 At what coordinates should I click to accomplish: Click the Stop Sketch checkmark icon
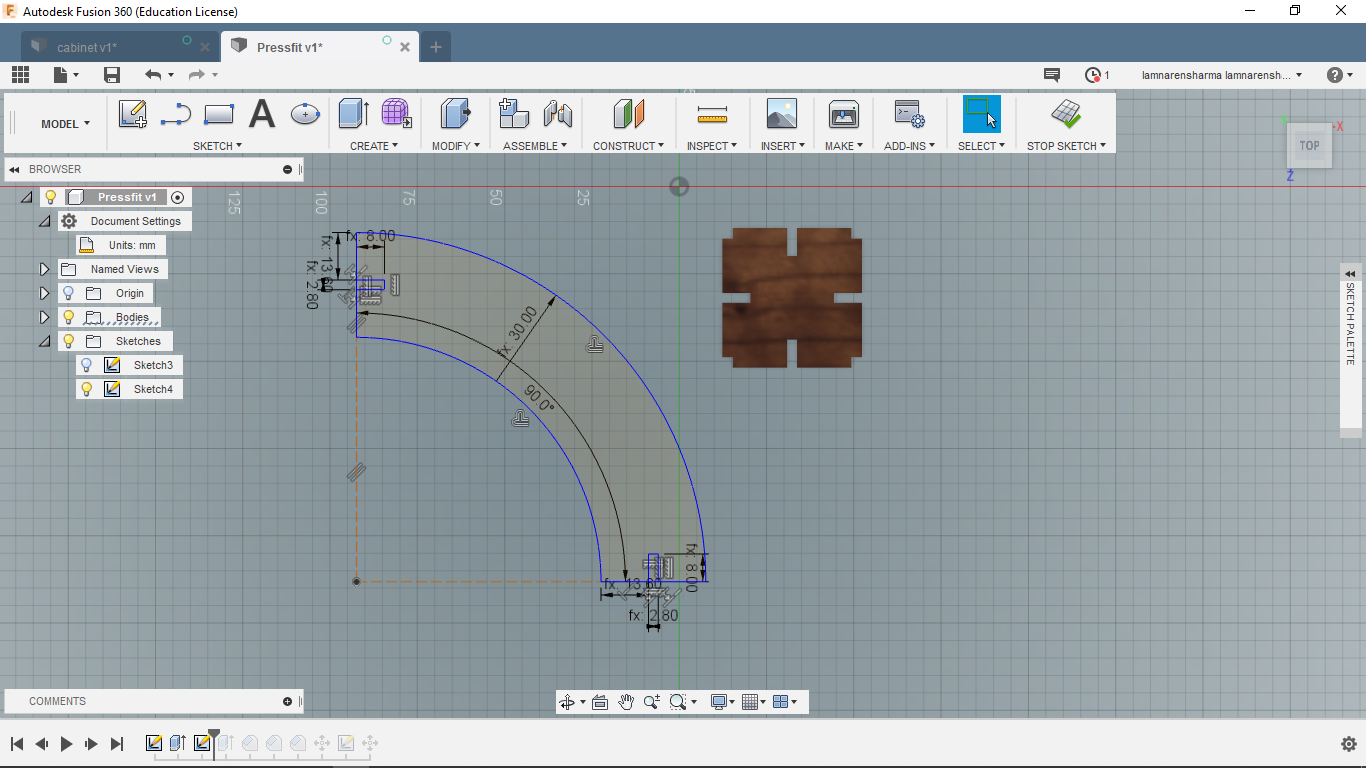coord(1066,114)
